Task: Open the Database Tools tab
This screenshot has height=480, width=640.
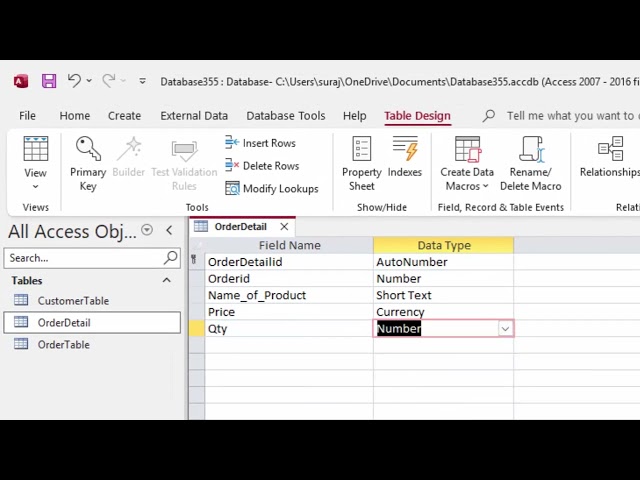Action: [286, 116]
